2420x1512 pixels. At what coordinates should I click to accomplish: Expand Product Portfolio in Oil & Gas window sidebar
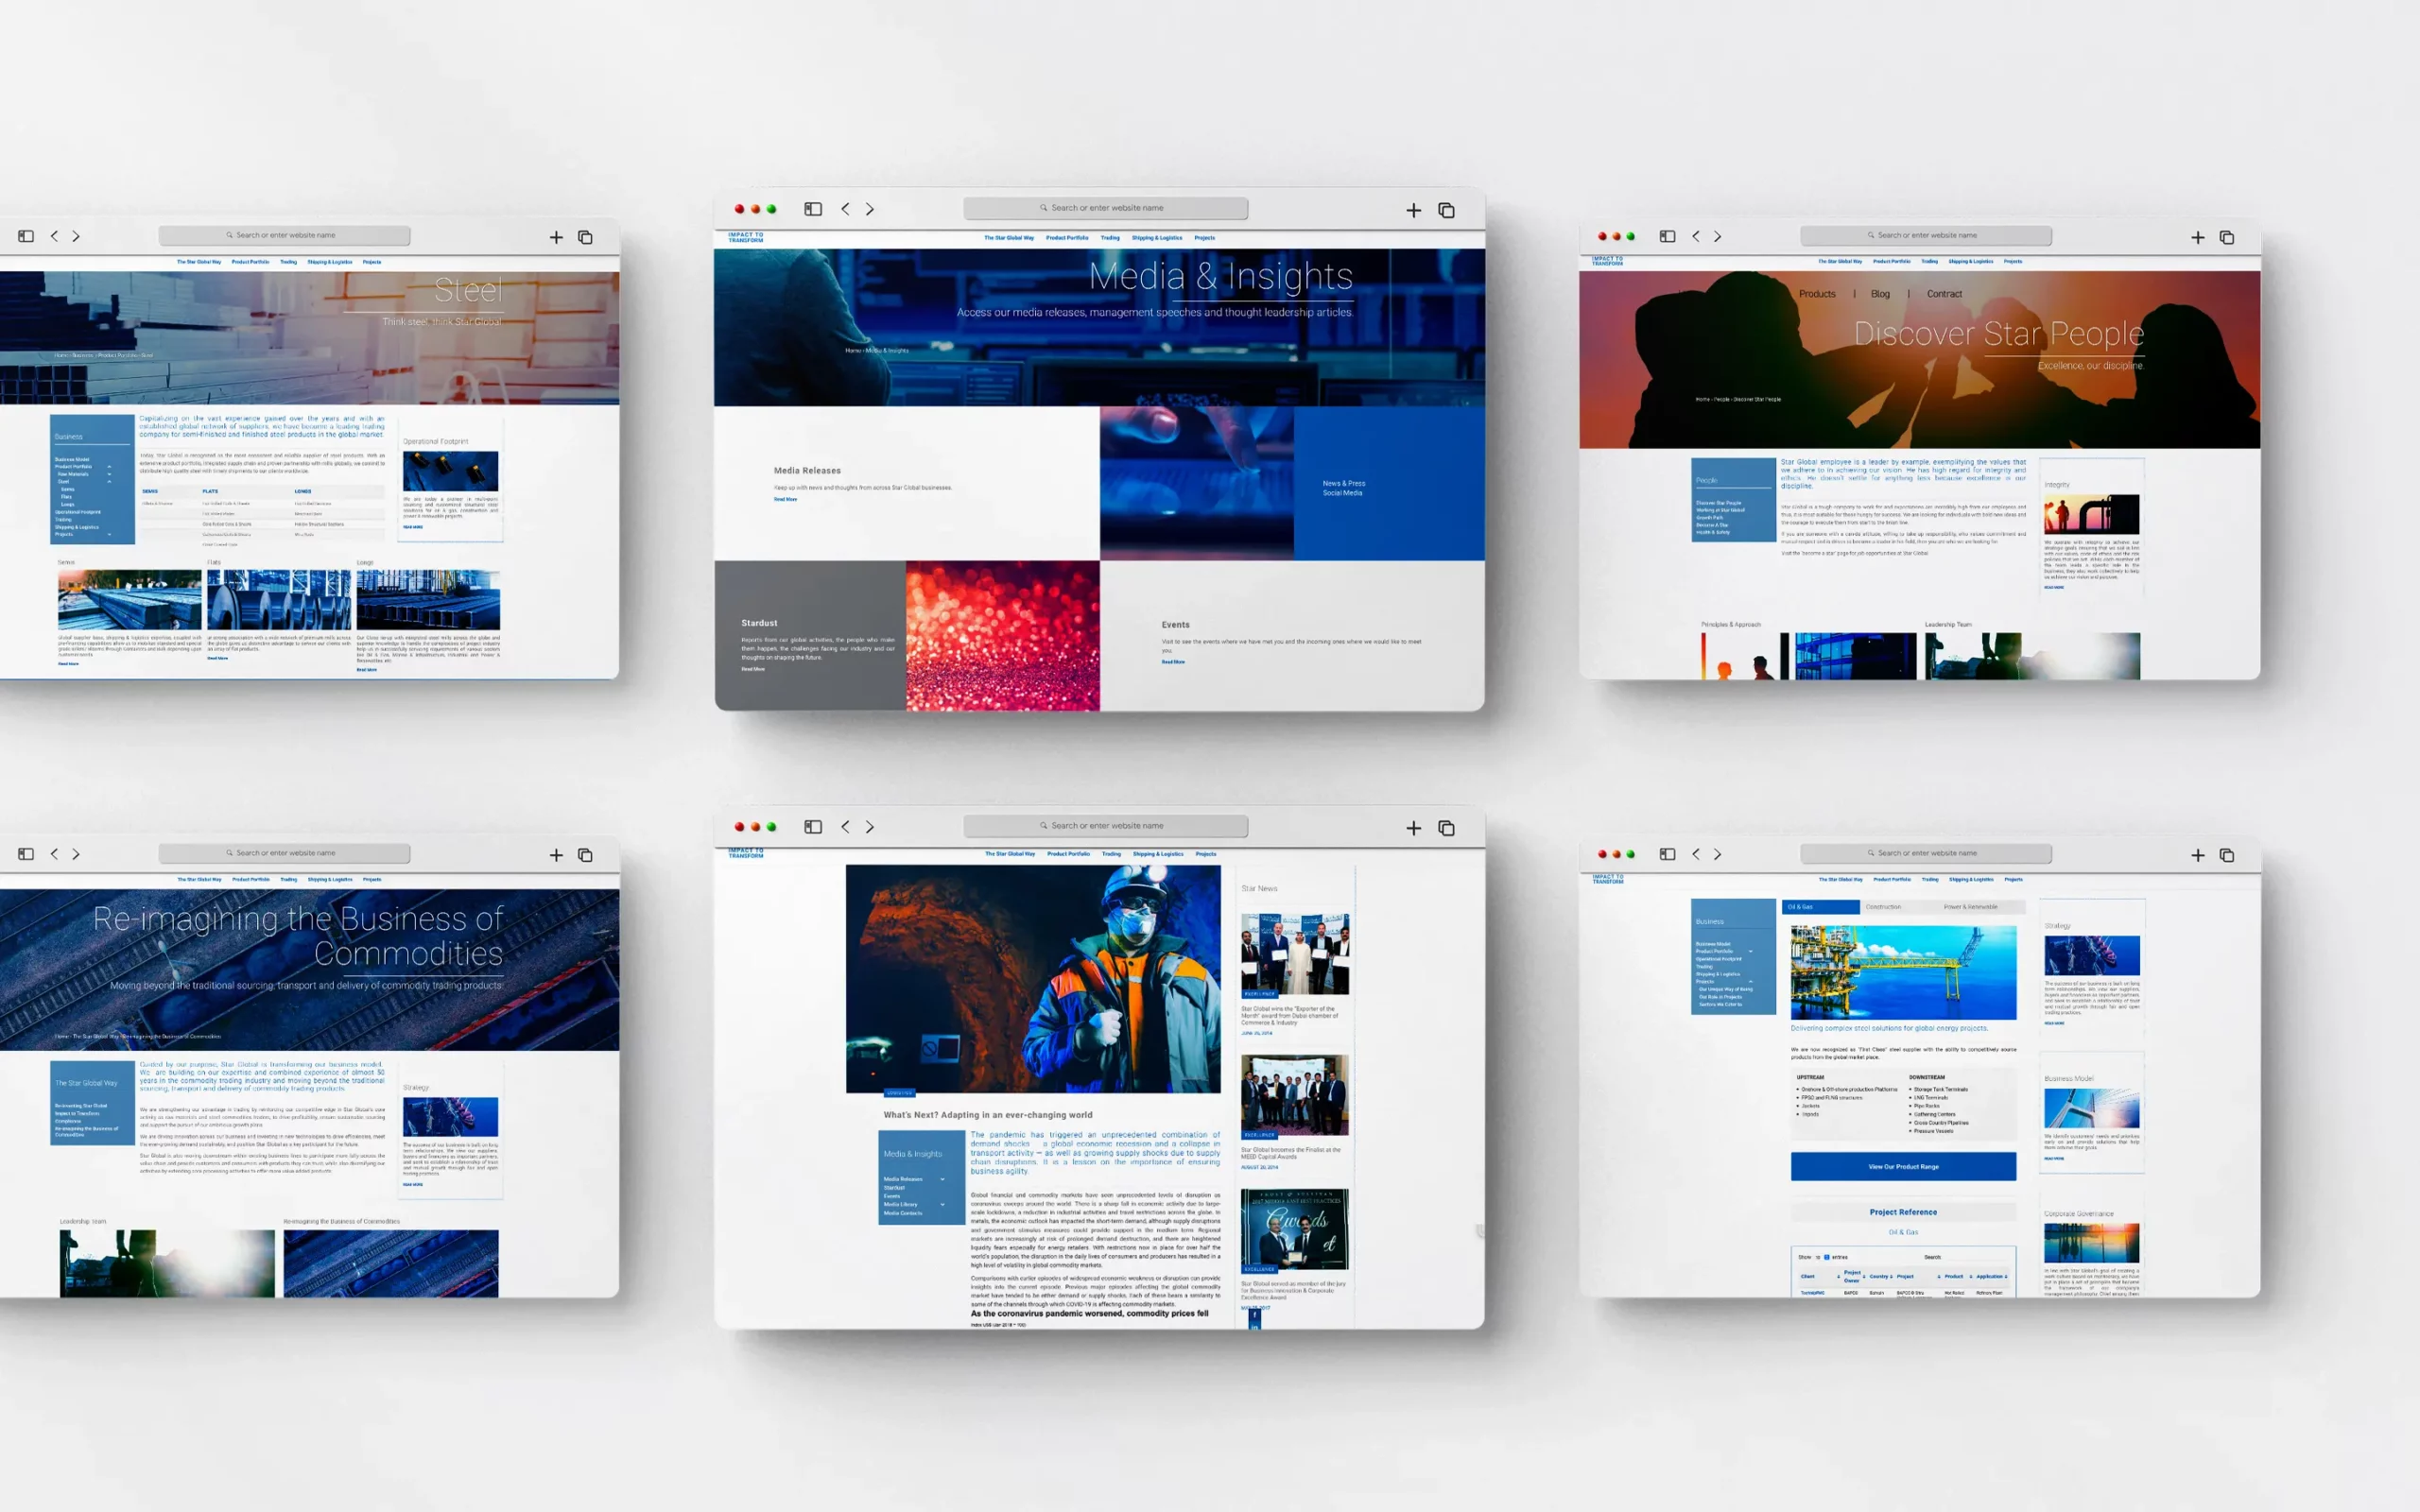click(1750, 951)
